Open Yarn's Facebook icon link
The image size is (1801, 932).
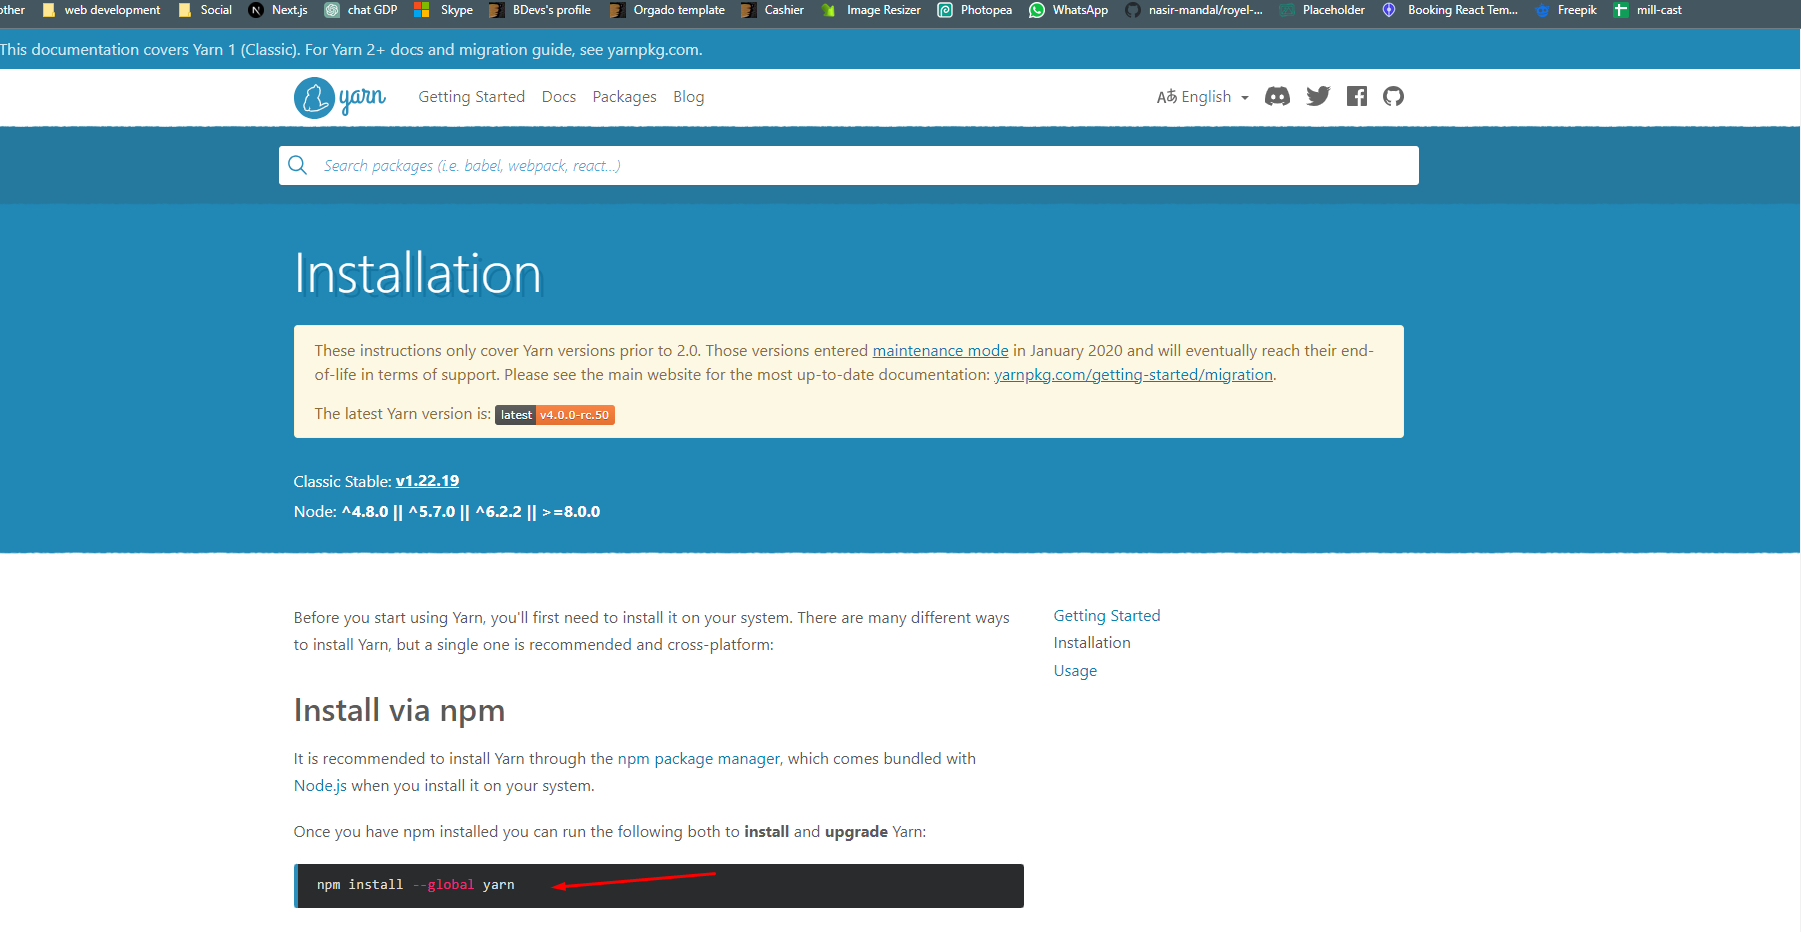1356,96
